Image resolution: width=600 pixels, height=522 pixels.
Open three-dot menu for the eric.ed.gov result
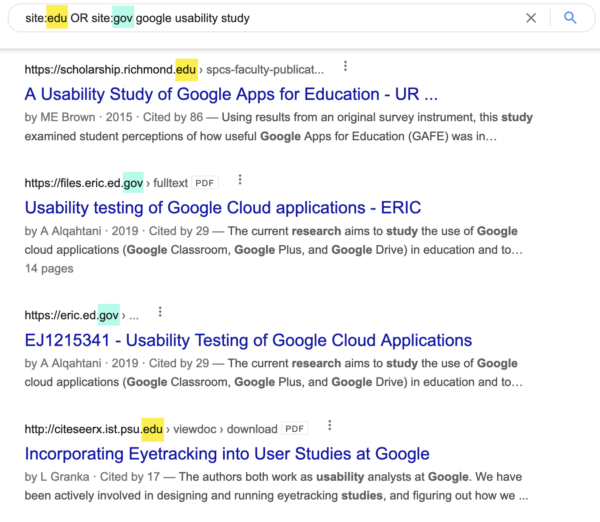[x=160, y=312]
